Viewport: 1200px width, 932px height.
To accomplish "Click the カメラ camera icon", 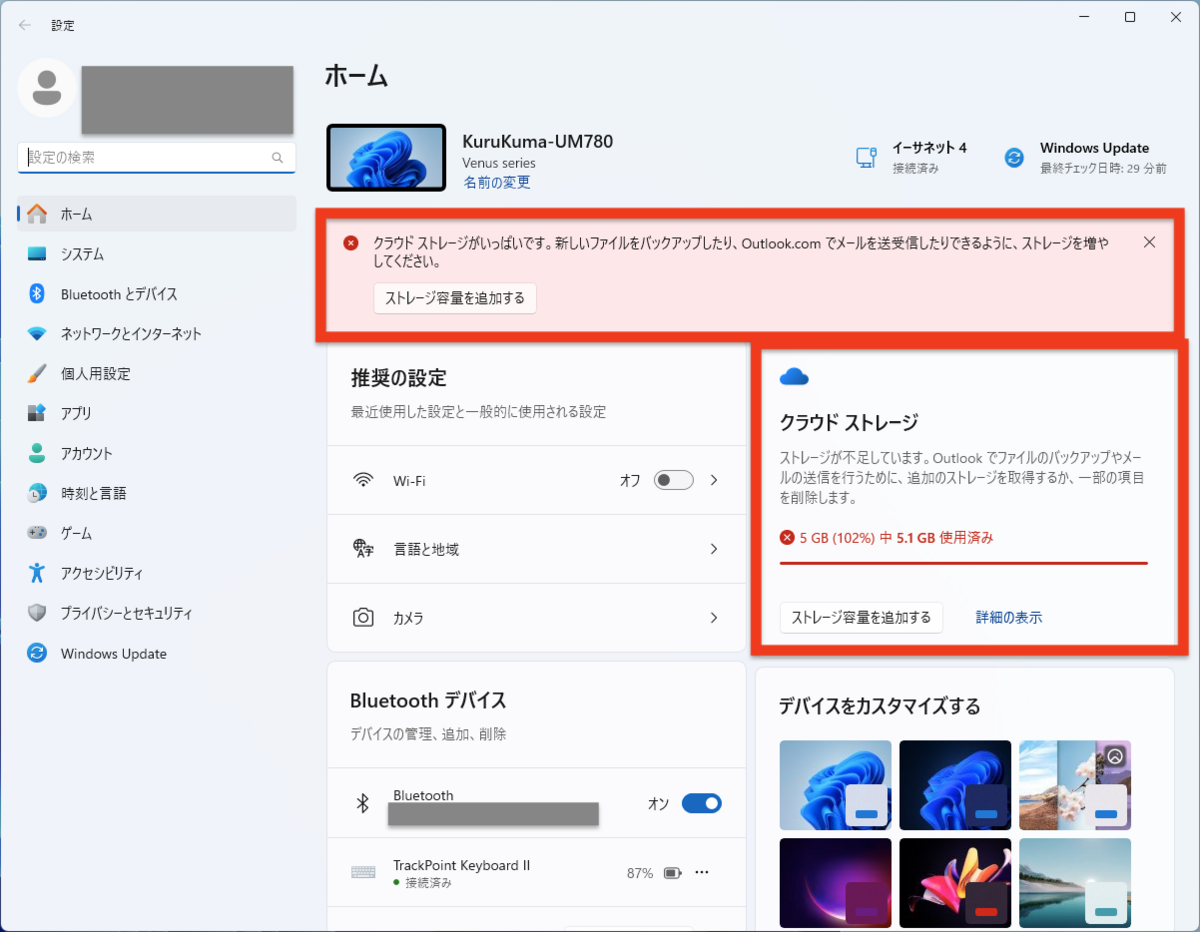I will (363, 618).
